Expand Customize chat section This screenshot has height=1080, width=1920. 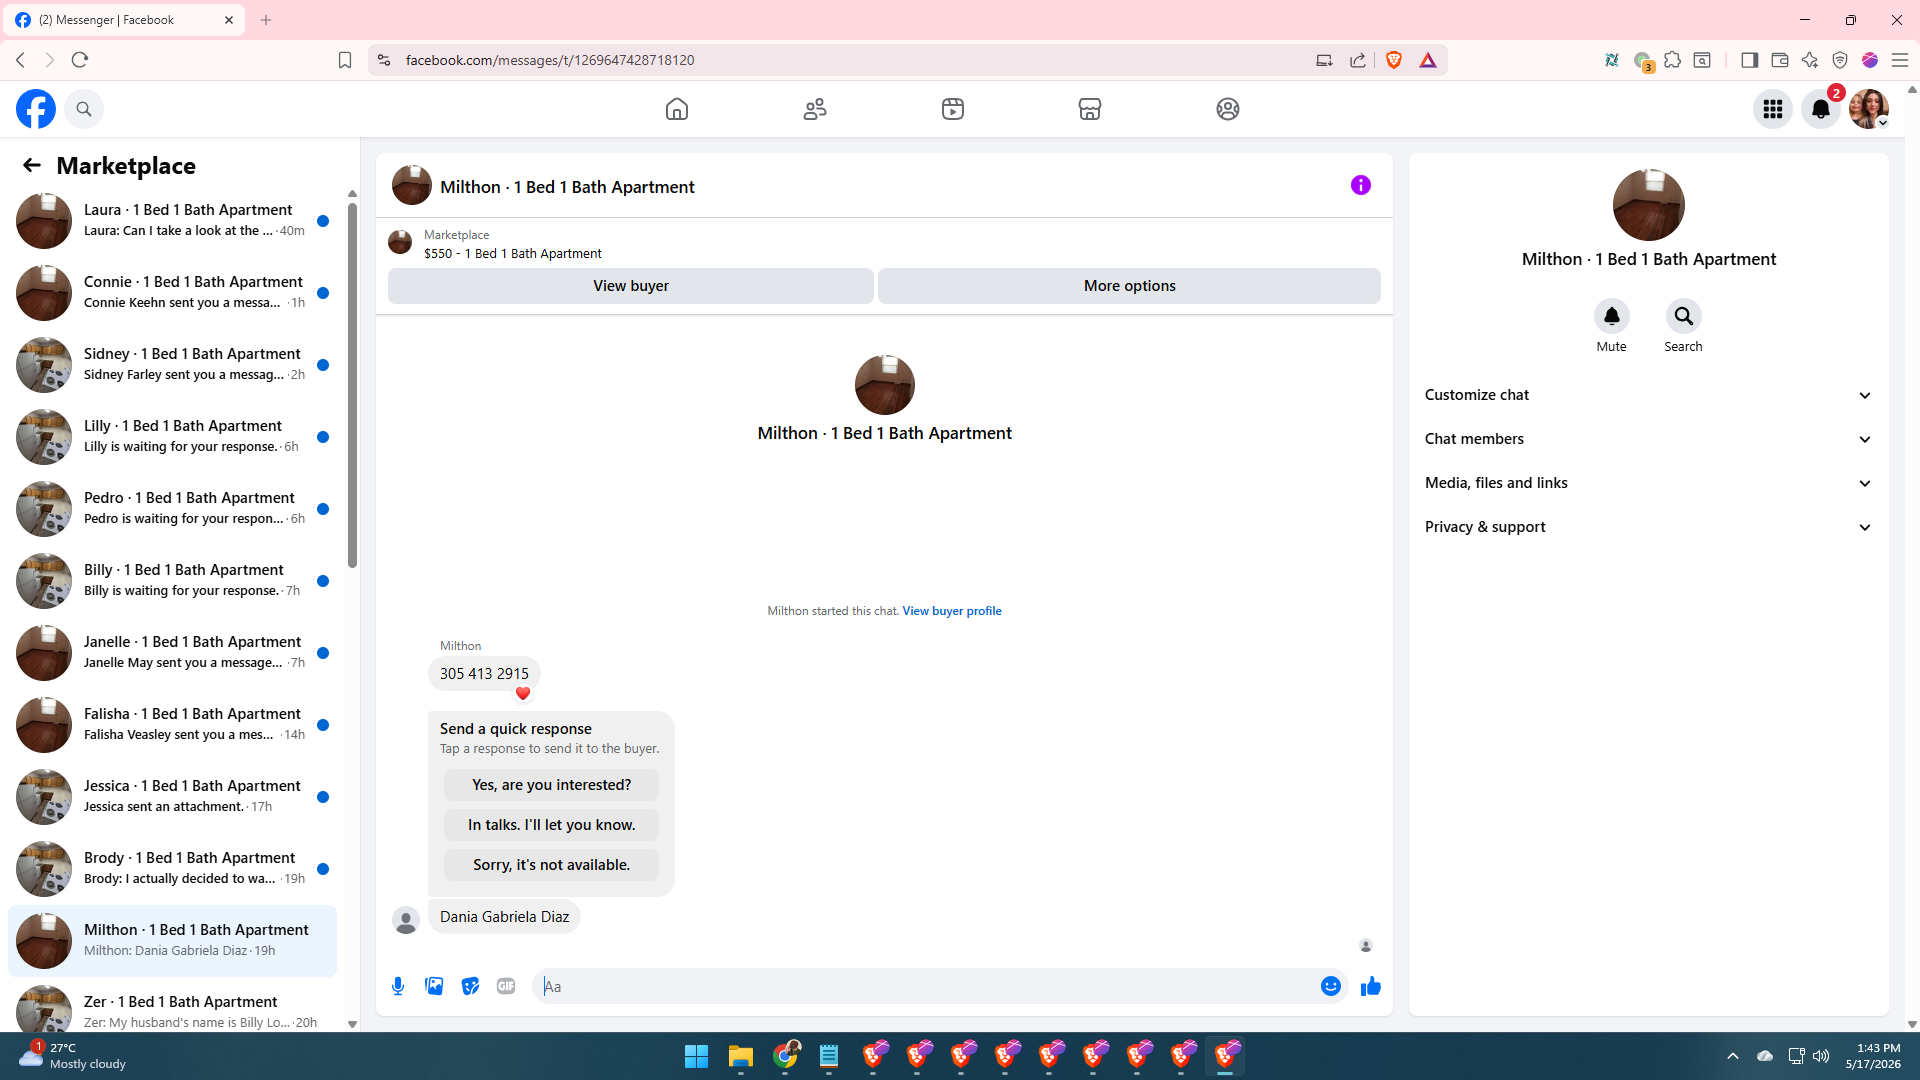coord(1648,395)
